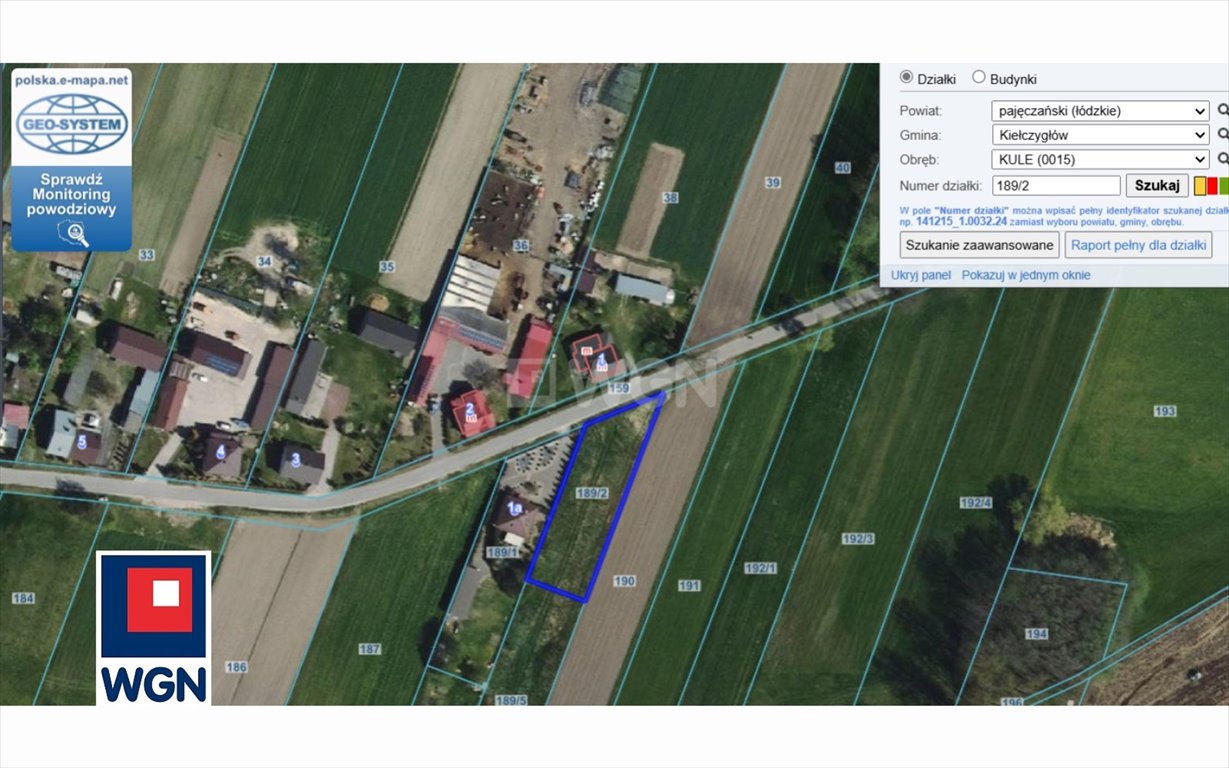Click the red marker near parcel 159
The height and width of the screenshot is (768, 1229).
point(600,360)
